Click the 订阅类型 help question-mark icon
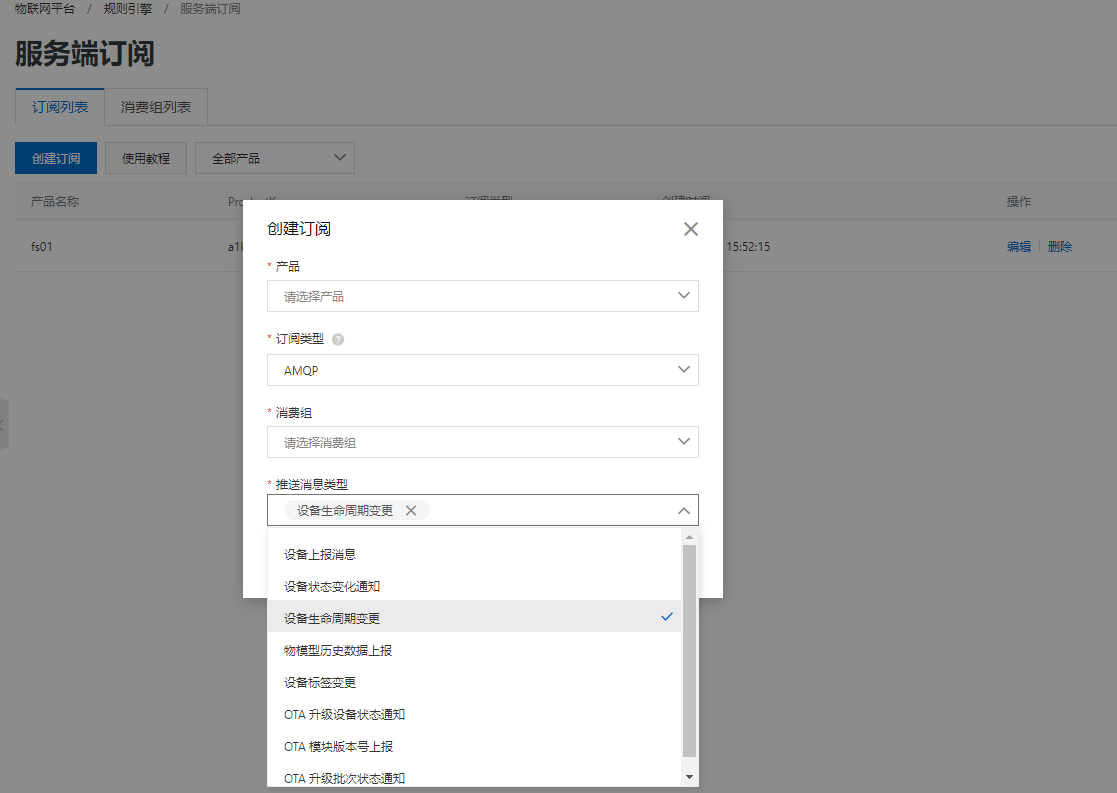1117x793 pixels. click(338, 339)
